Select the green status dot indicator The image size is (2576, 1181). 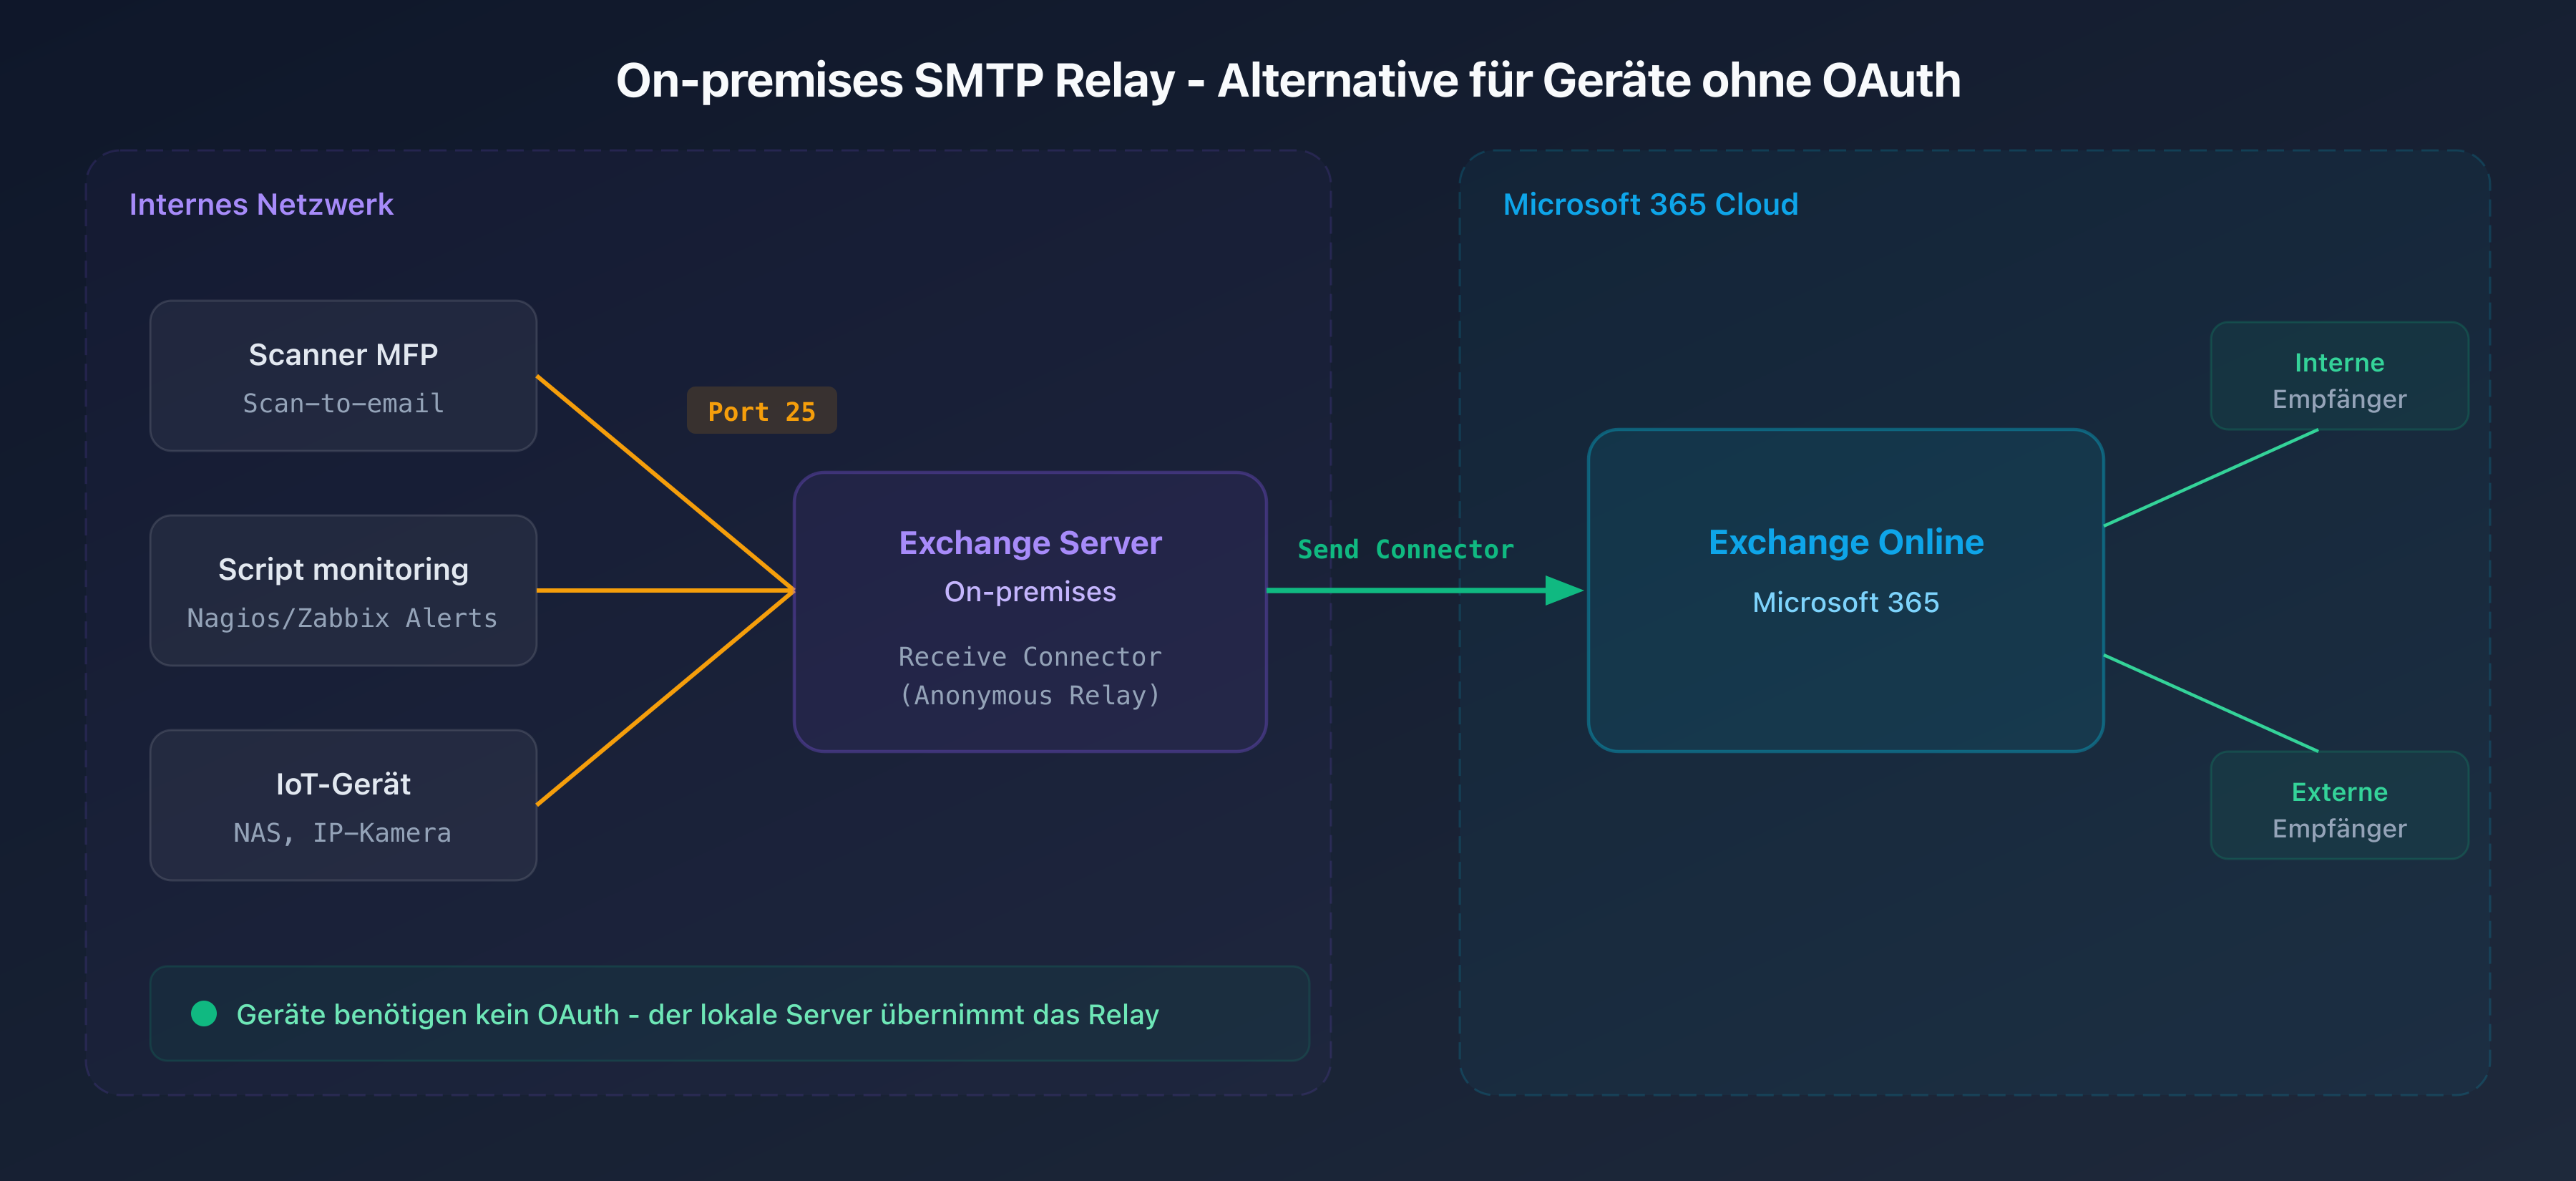click(203, 1013)
